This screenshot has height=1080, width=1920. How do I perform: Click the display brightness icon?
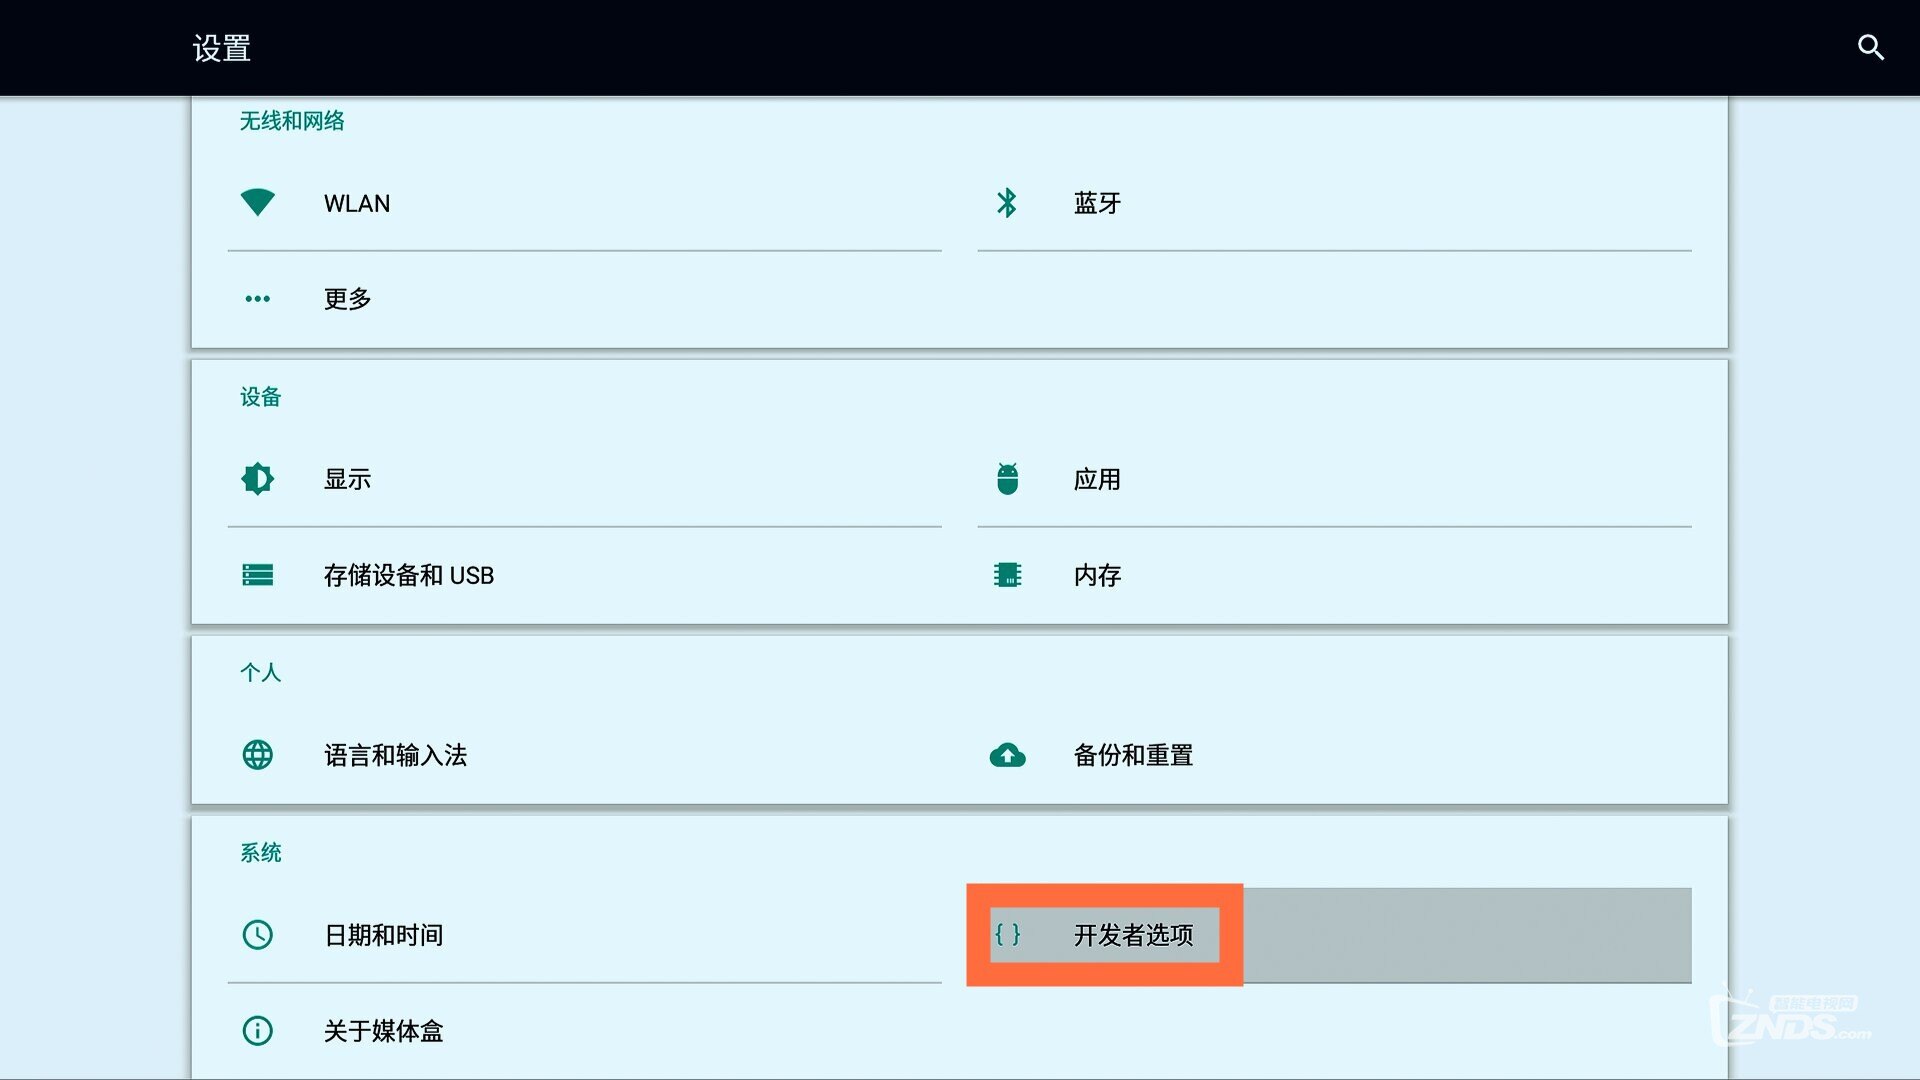click(x=257, y=479)
